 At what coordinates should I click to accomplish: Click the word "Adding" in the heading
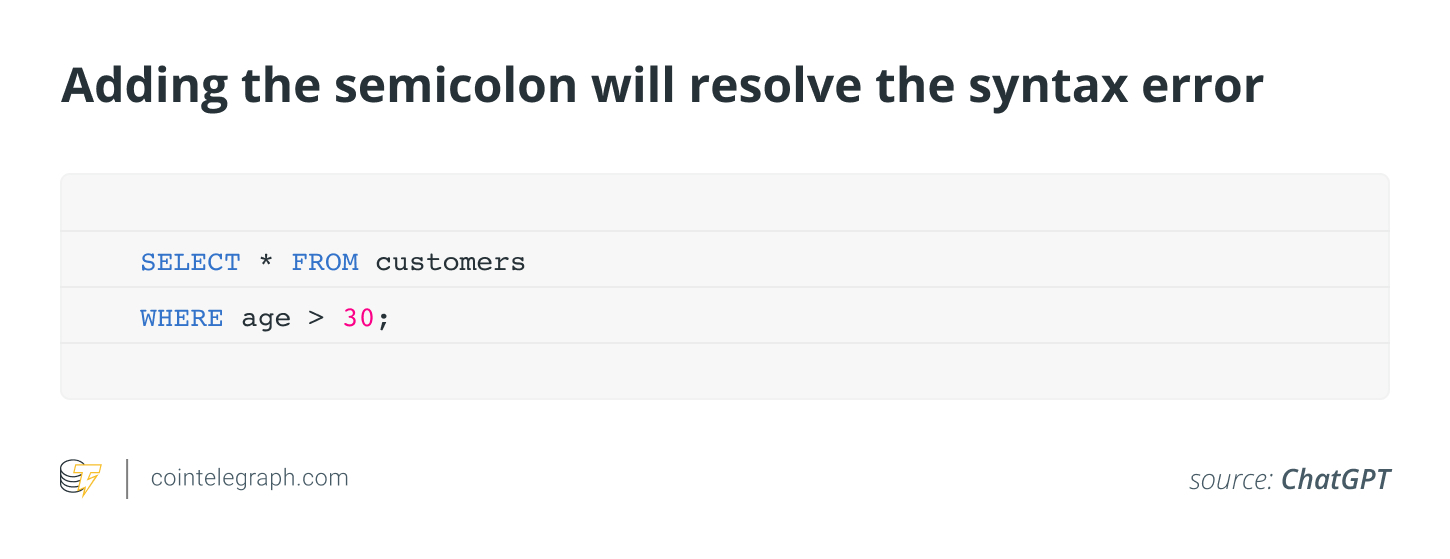tap(144, 87)
